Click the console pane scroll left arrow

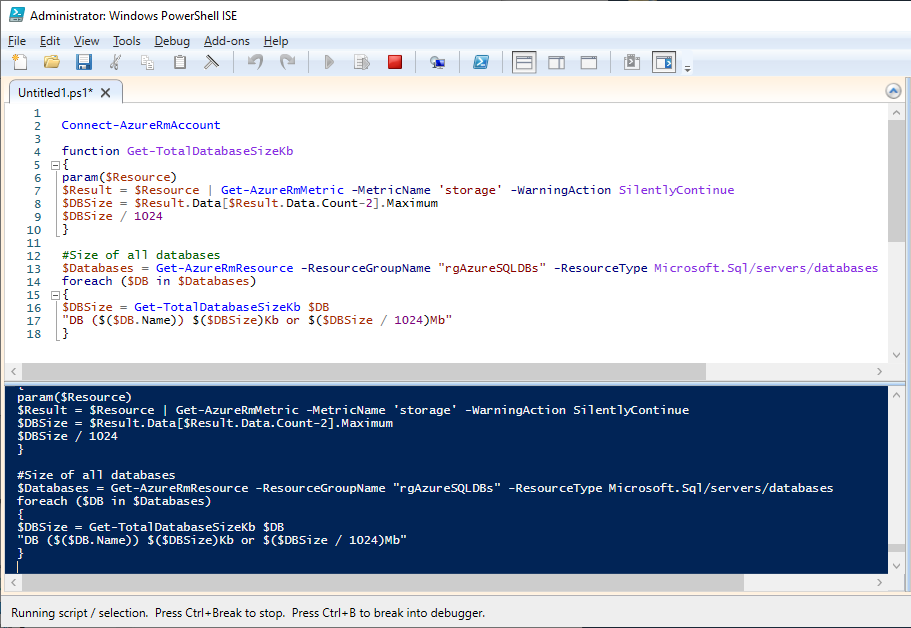coord(13,582)
